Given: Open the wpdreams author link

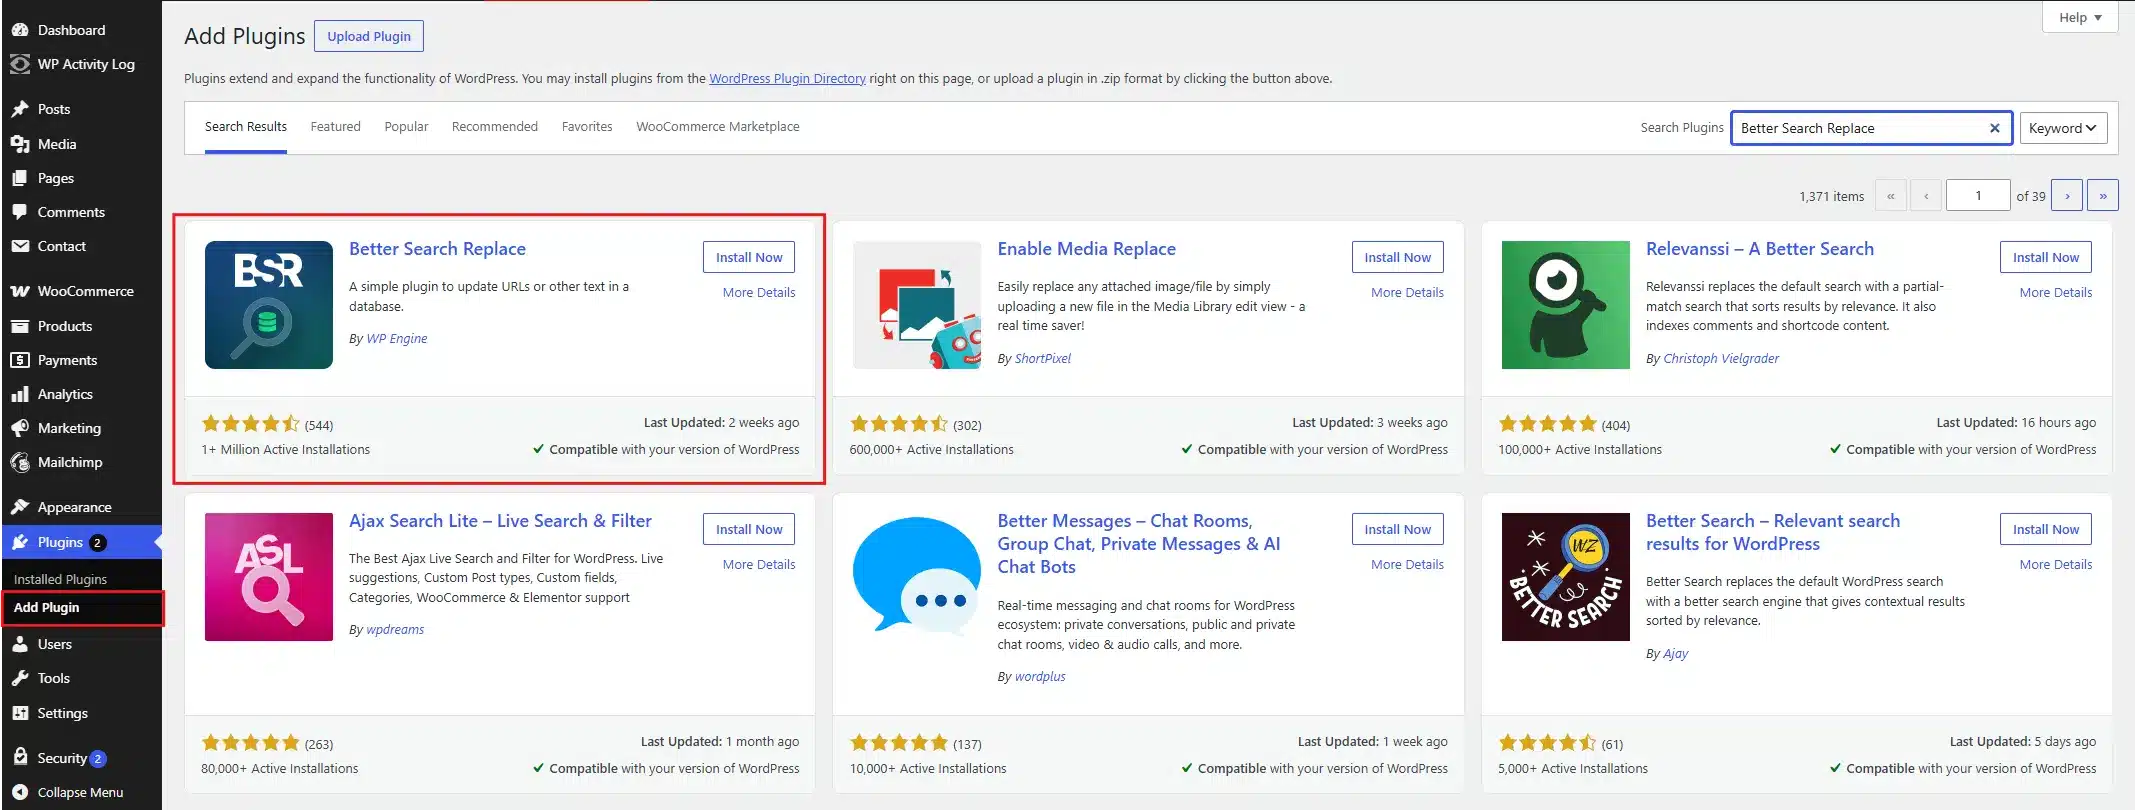Looking at the screenshot, I should [395, 629].
